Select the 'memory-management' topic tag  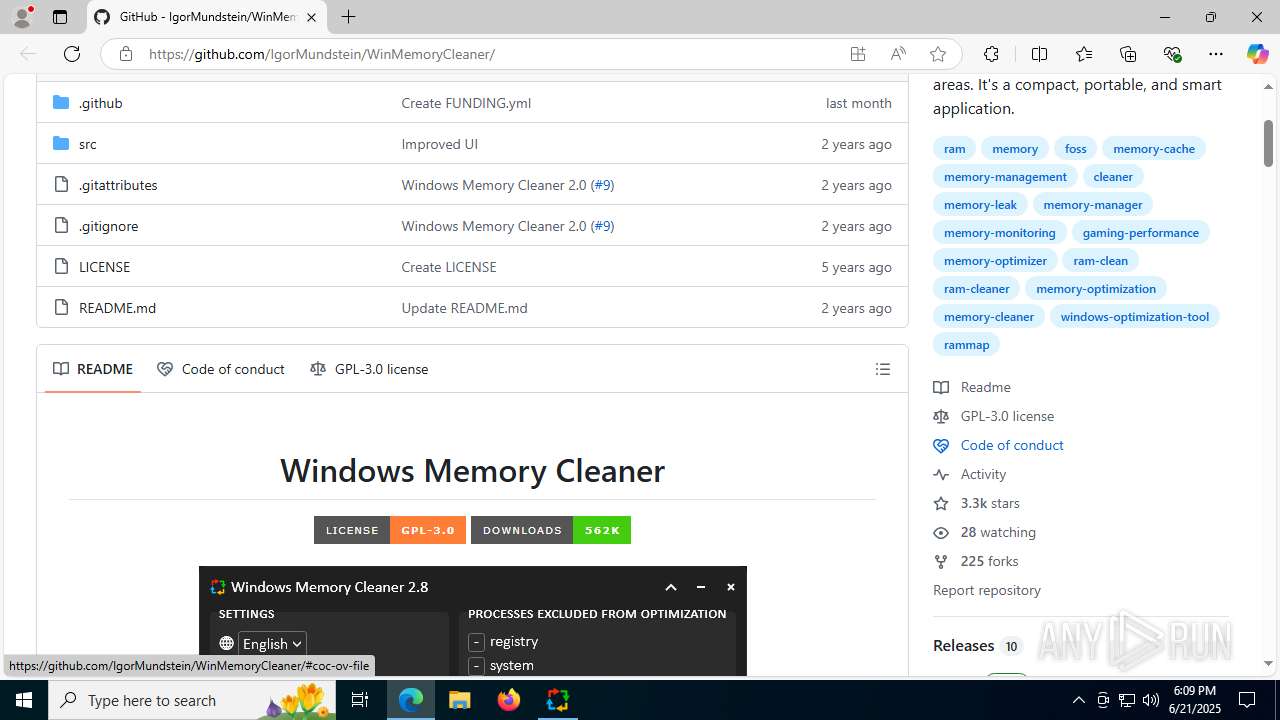pos(1005,176)
